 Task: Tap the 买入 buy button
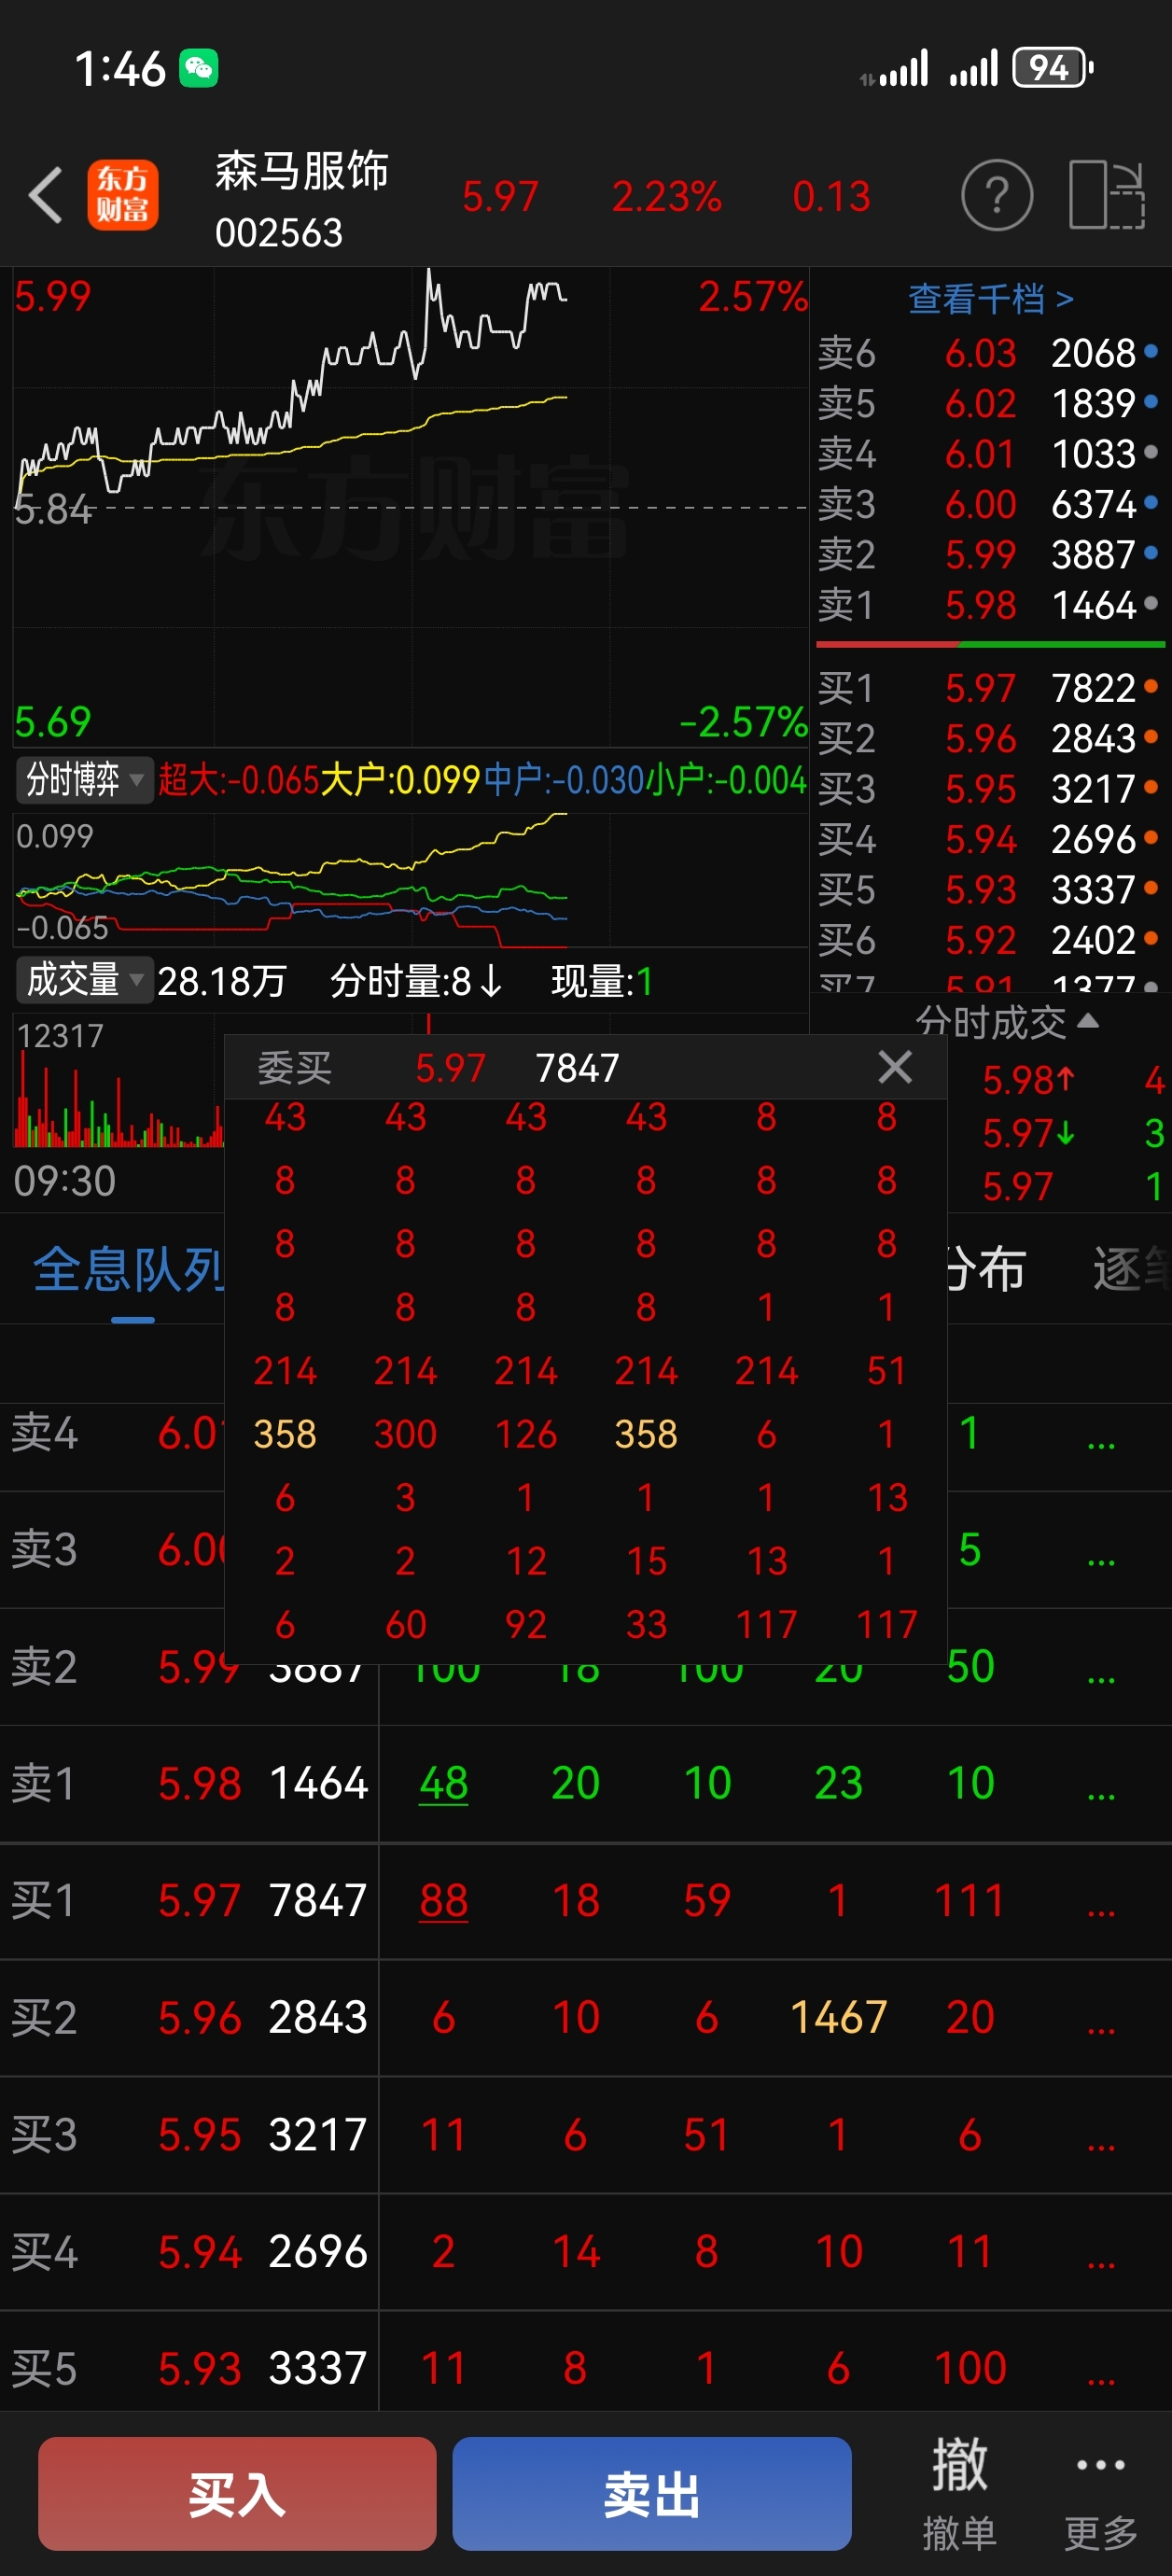tap(237, 2493)
